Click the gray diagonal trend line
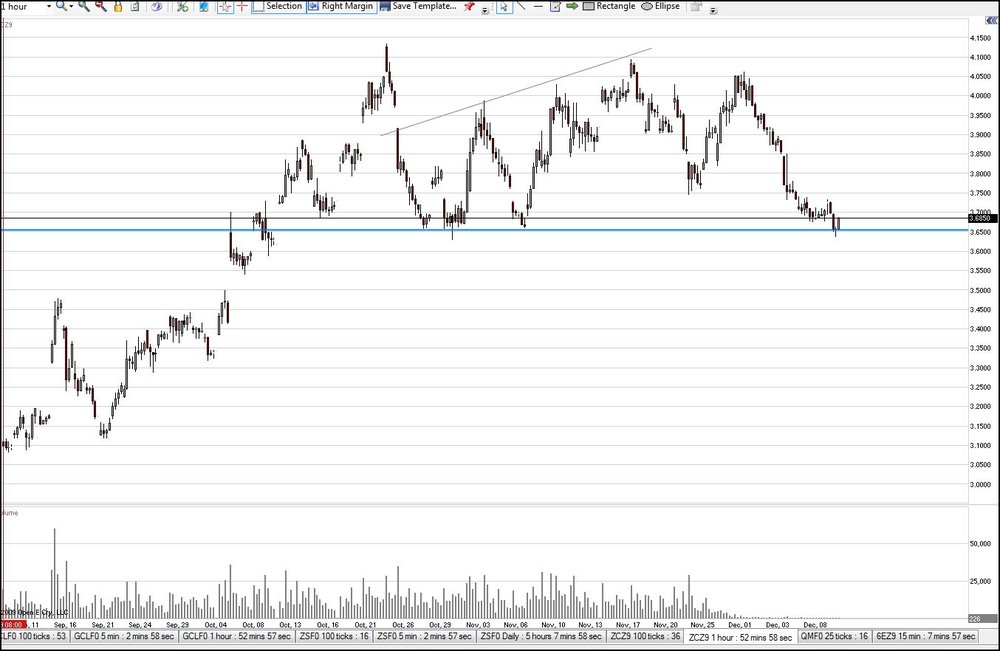 (516, 92)
